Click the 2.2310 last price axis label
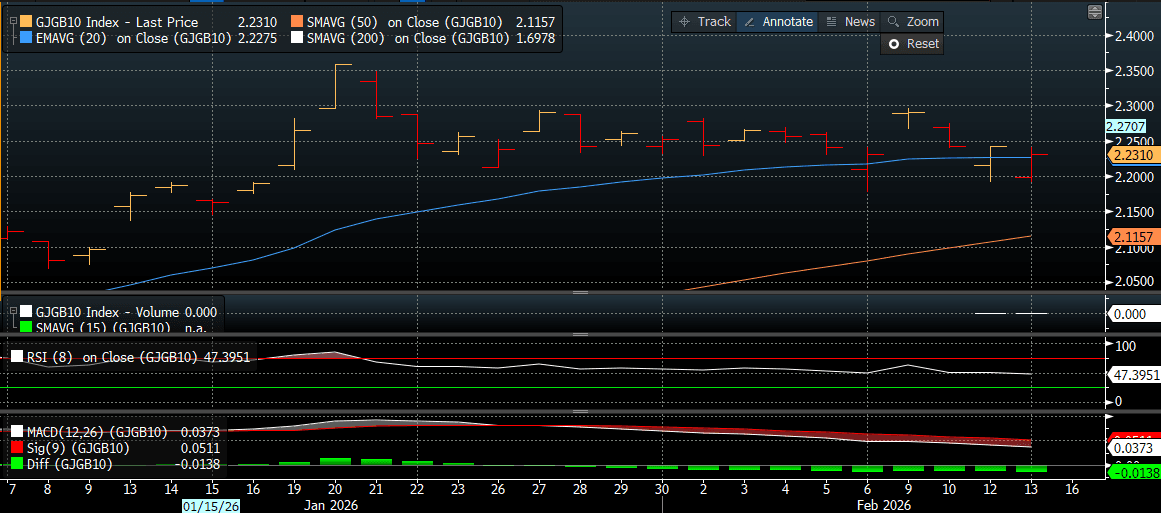1161x513 pixels. [1131, 155]
